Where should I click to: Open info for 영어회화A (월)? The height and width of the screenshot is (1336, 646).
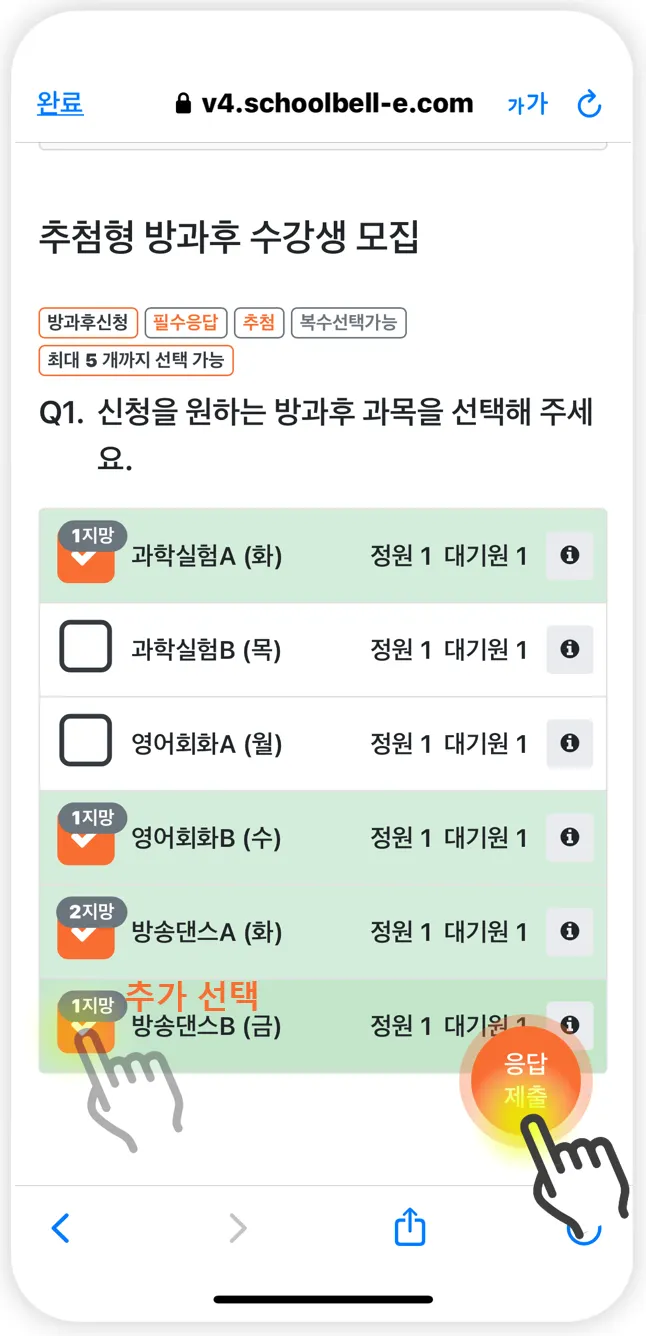tap(569, 743)
